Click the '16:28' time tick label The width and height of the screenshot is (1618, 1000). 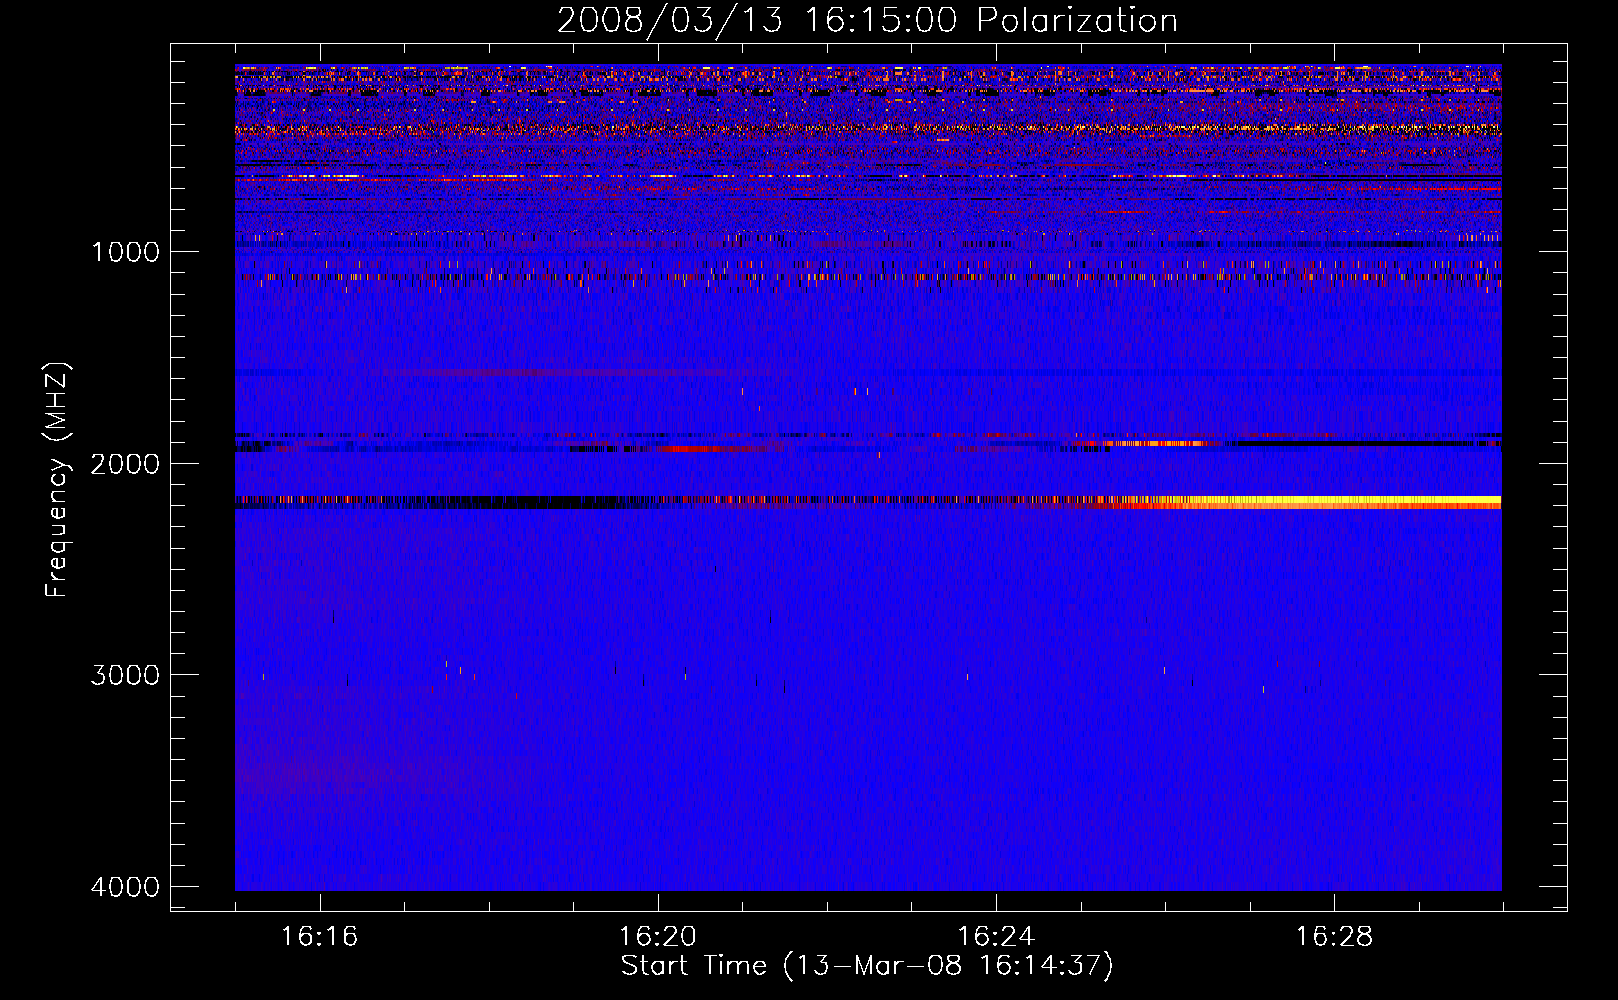tap(1334, 937)
